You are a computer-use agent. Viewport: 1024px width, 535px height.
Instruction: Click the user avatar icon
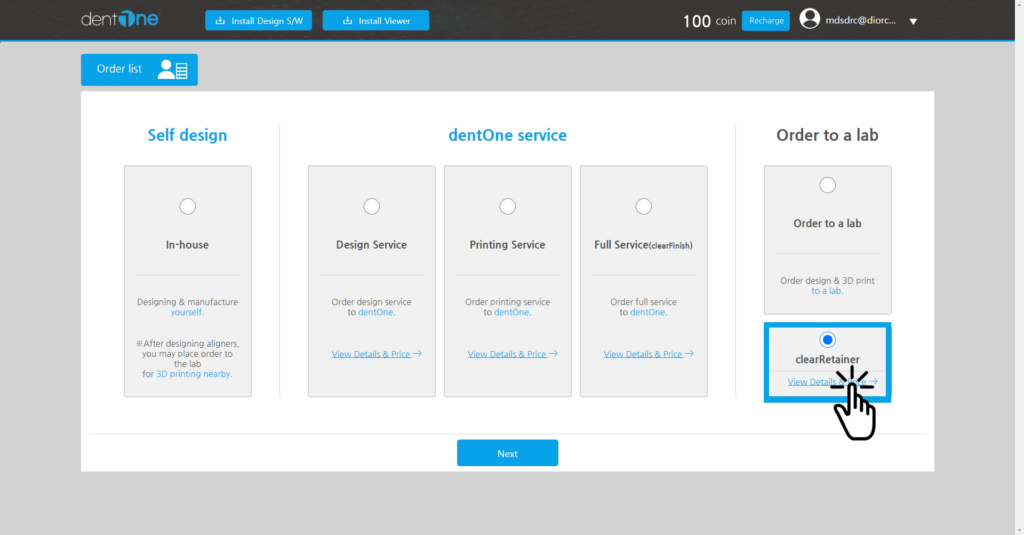(809, 18)
